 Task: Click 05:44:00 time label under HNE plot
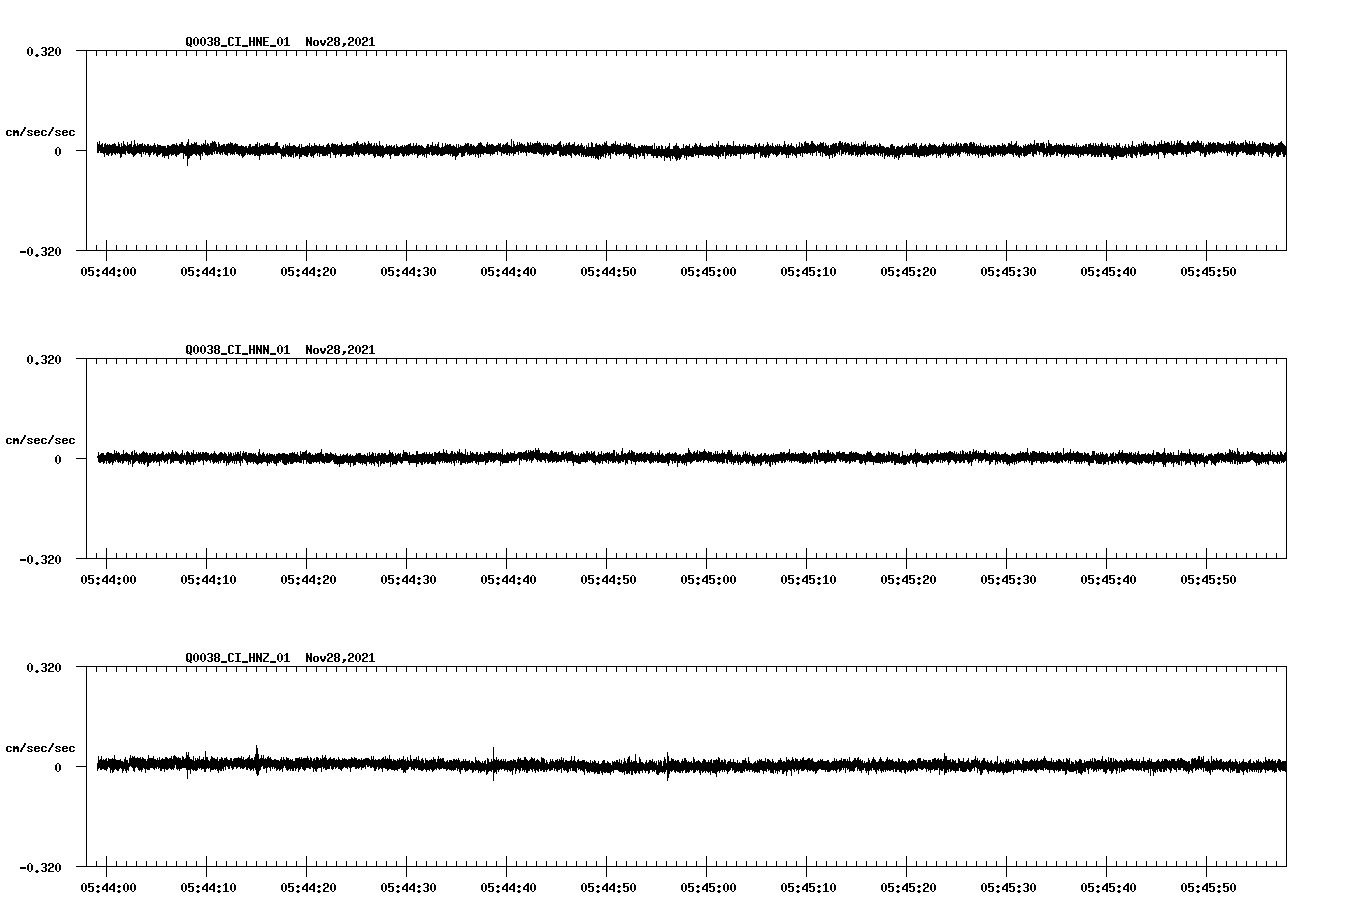tap(108, 272)
